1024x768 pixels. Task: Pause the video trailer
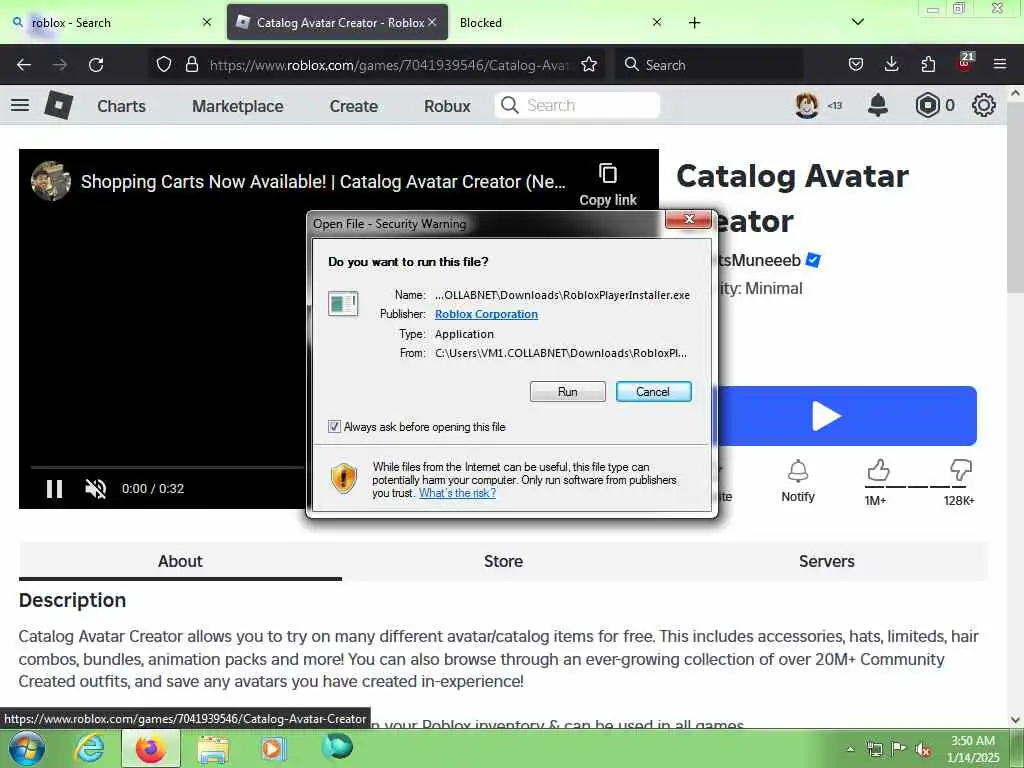click(54, 488)
